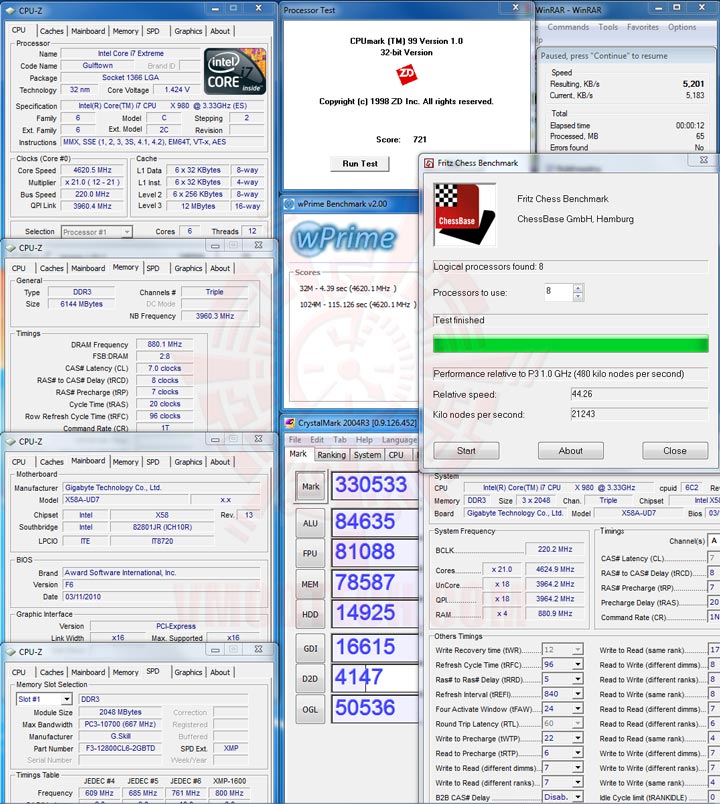This screenshot has height=804, width=720.
Task: Click the title icon of the CPU-Z Mainboard window
Action: pyautogui.click(x=10, y=441)
